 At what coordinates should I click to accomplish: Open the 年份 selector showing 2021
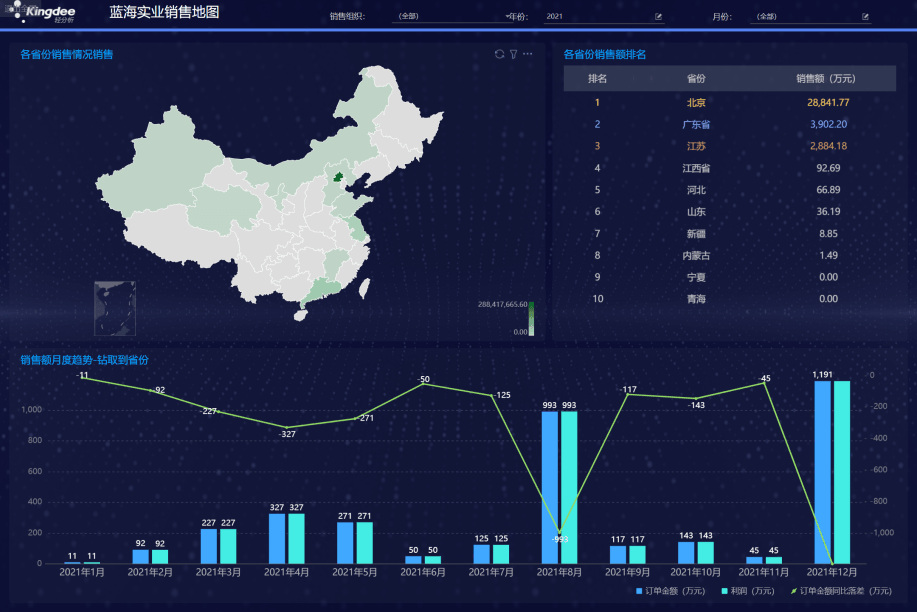(x=598, y=17)
